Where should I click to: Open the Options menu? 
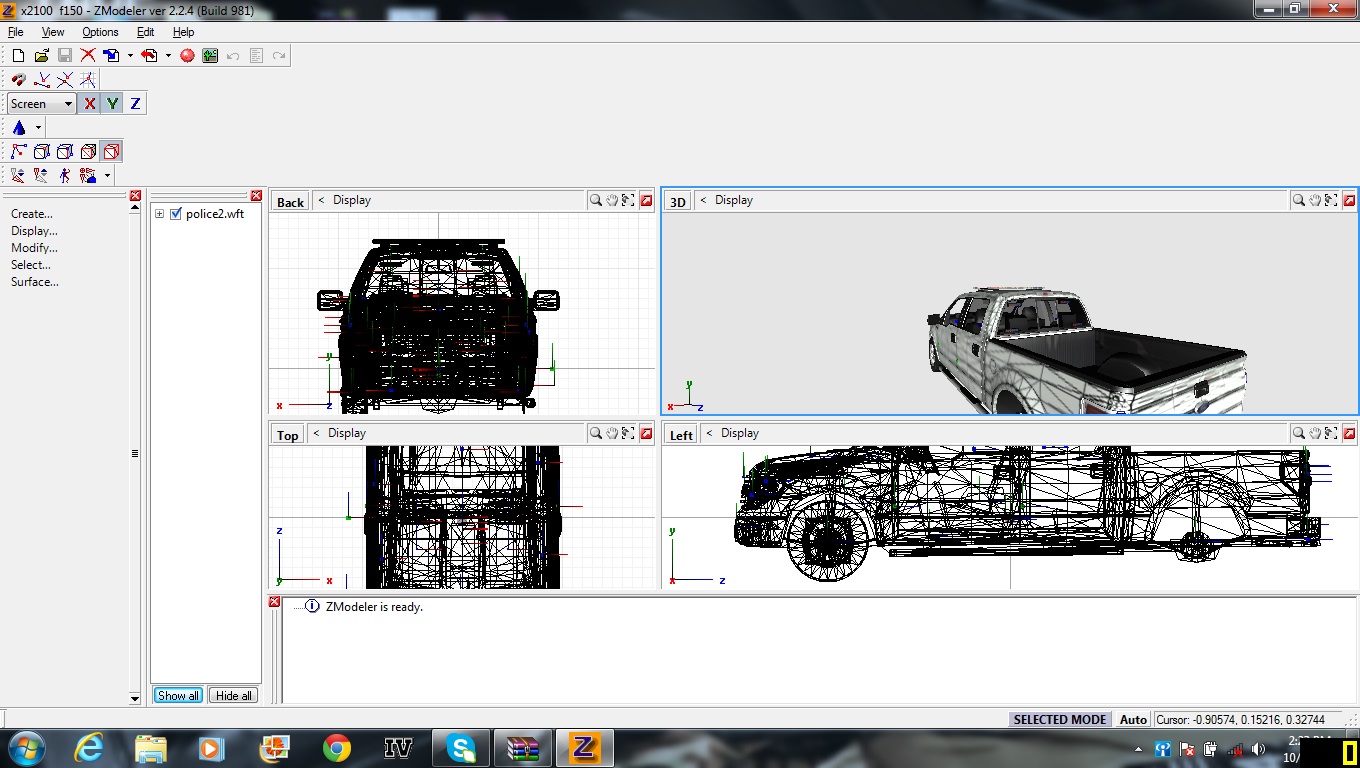(100, 32)
